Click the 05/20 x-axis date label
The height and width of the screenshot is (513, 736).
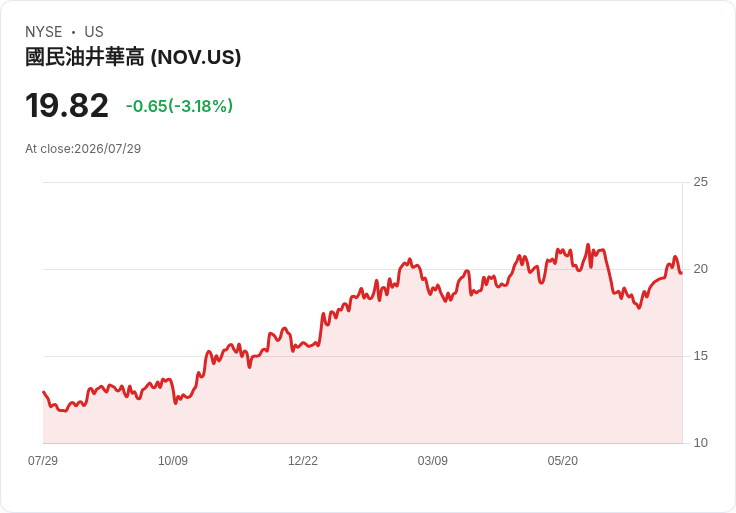[x=562, y=460]
